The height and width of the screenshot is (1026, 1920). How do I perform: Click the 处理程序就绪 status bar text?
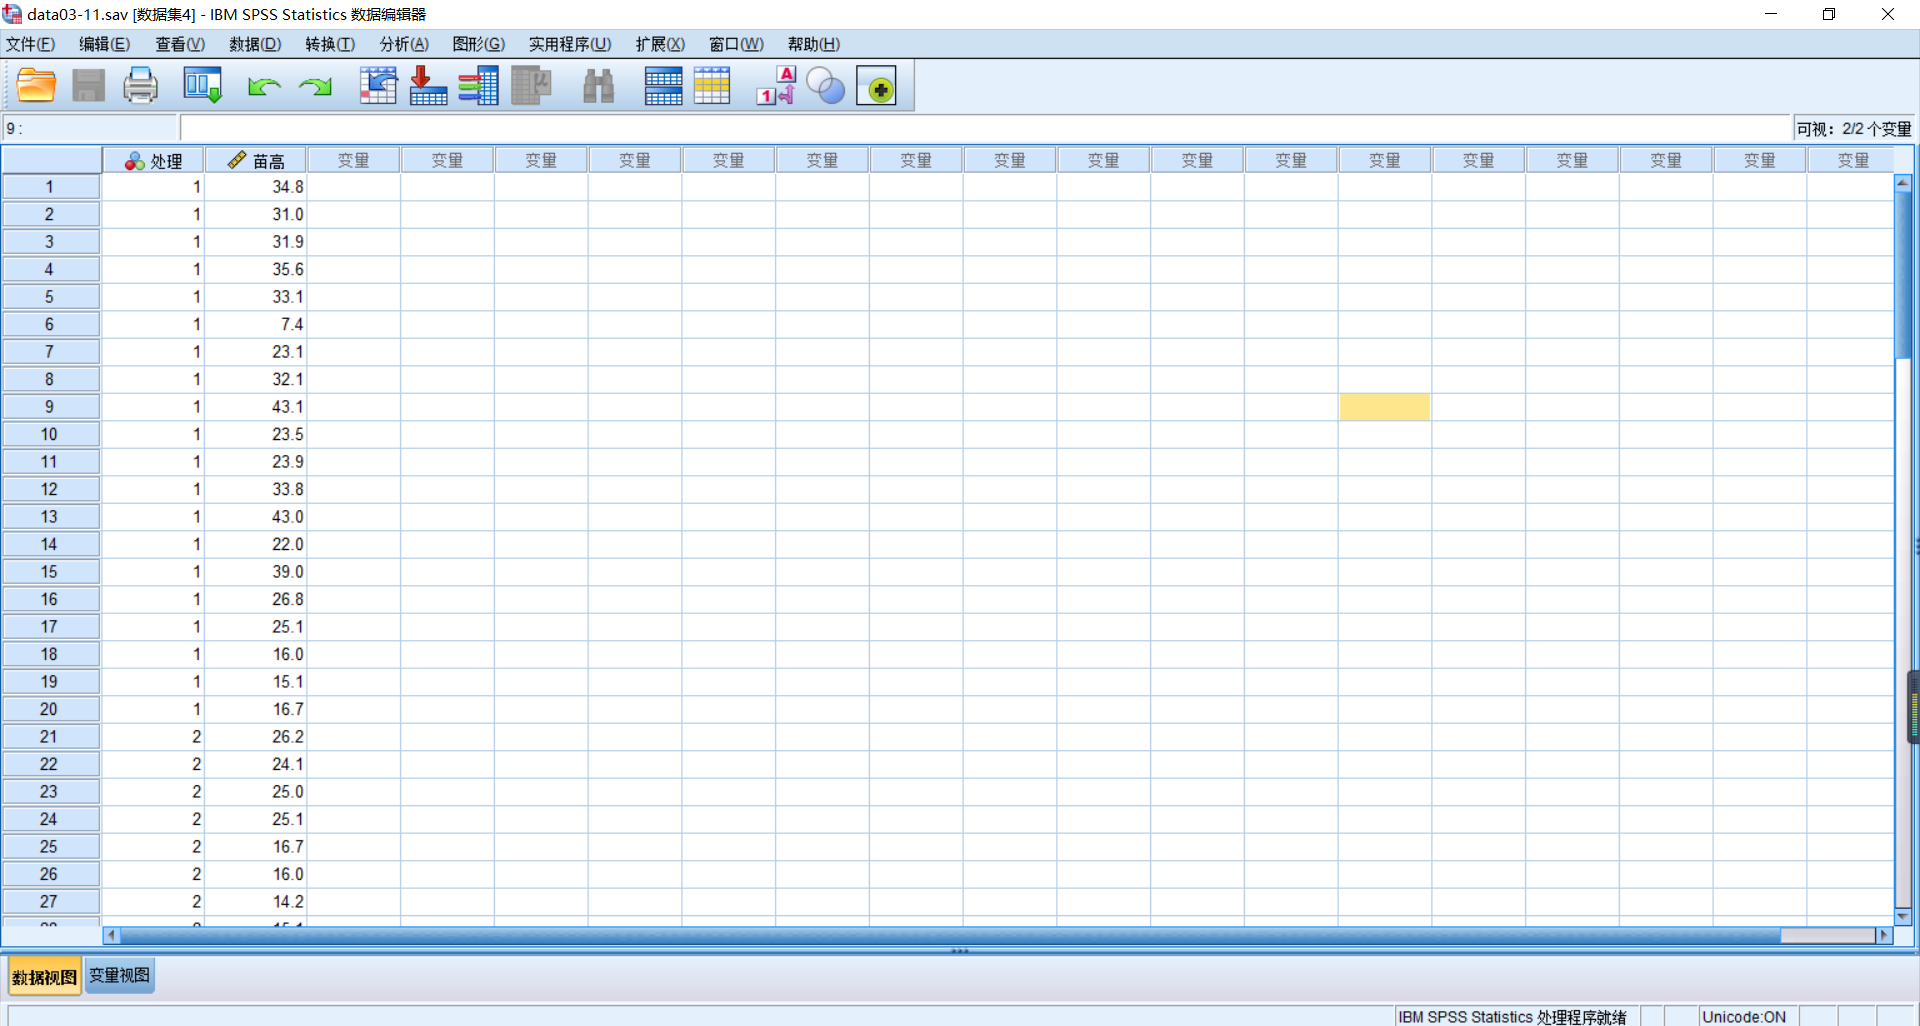(x=1581, y=1017)
